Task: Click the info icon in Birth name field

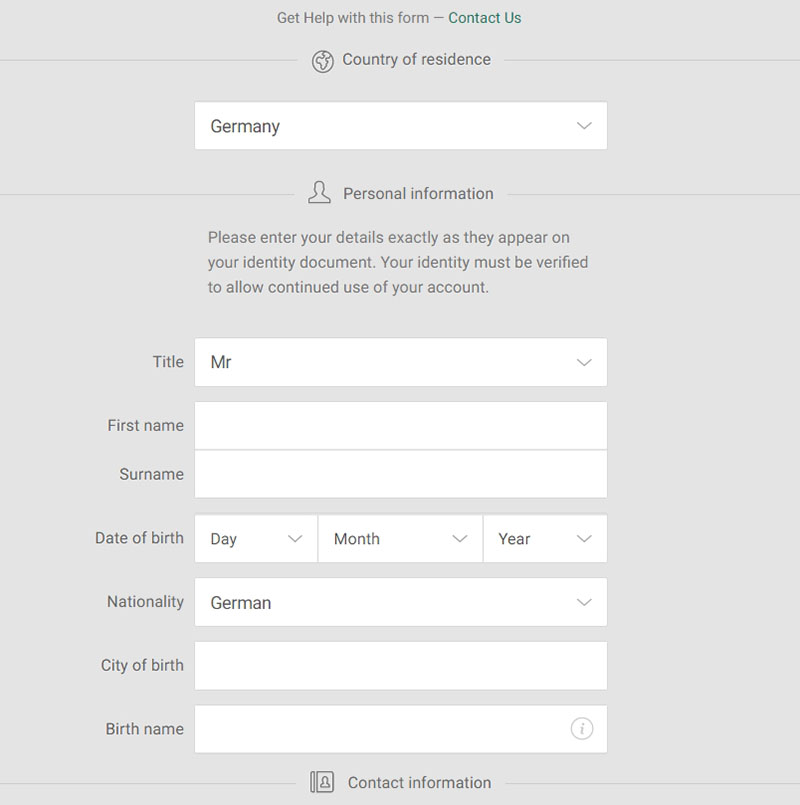Action: pyautogui.click(x=582, y=729)
